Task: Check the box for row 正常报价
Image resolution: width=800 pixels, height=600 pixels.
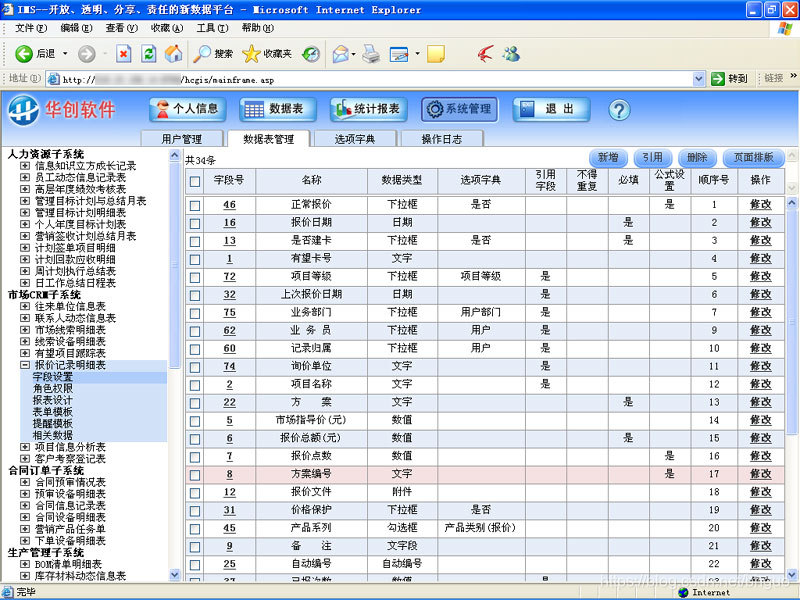Action: click(x=195, y=206)
